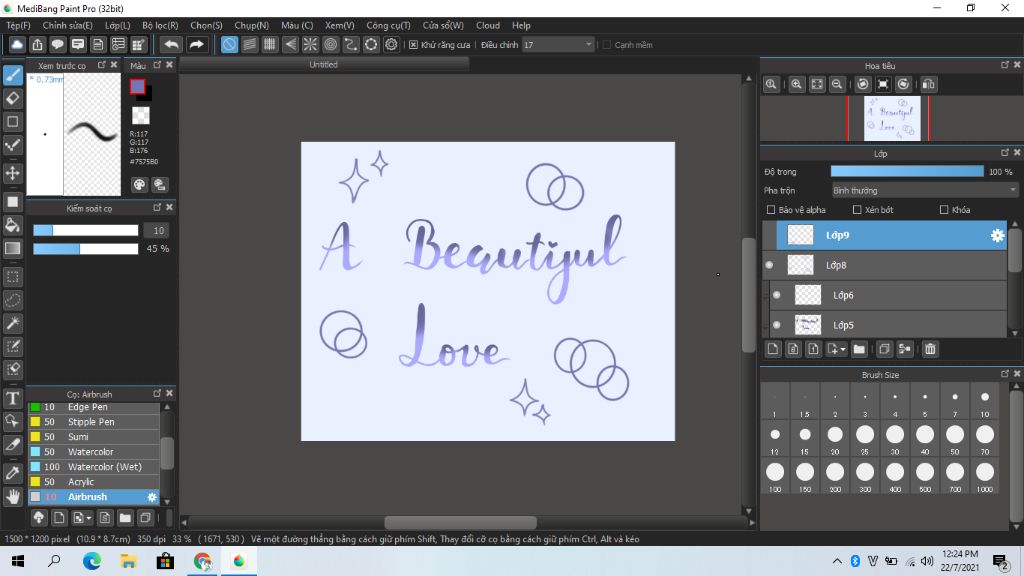Image resolution: width=1024 pixels, height=576 pixels.
Task: Adjust the brush size slider
Action: pos(86,231)
